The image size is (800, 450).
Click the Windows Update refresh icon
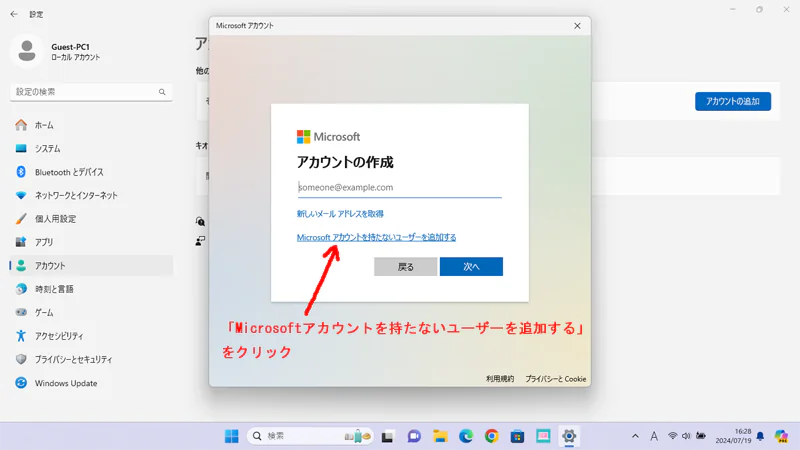tap(21, 383)
